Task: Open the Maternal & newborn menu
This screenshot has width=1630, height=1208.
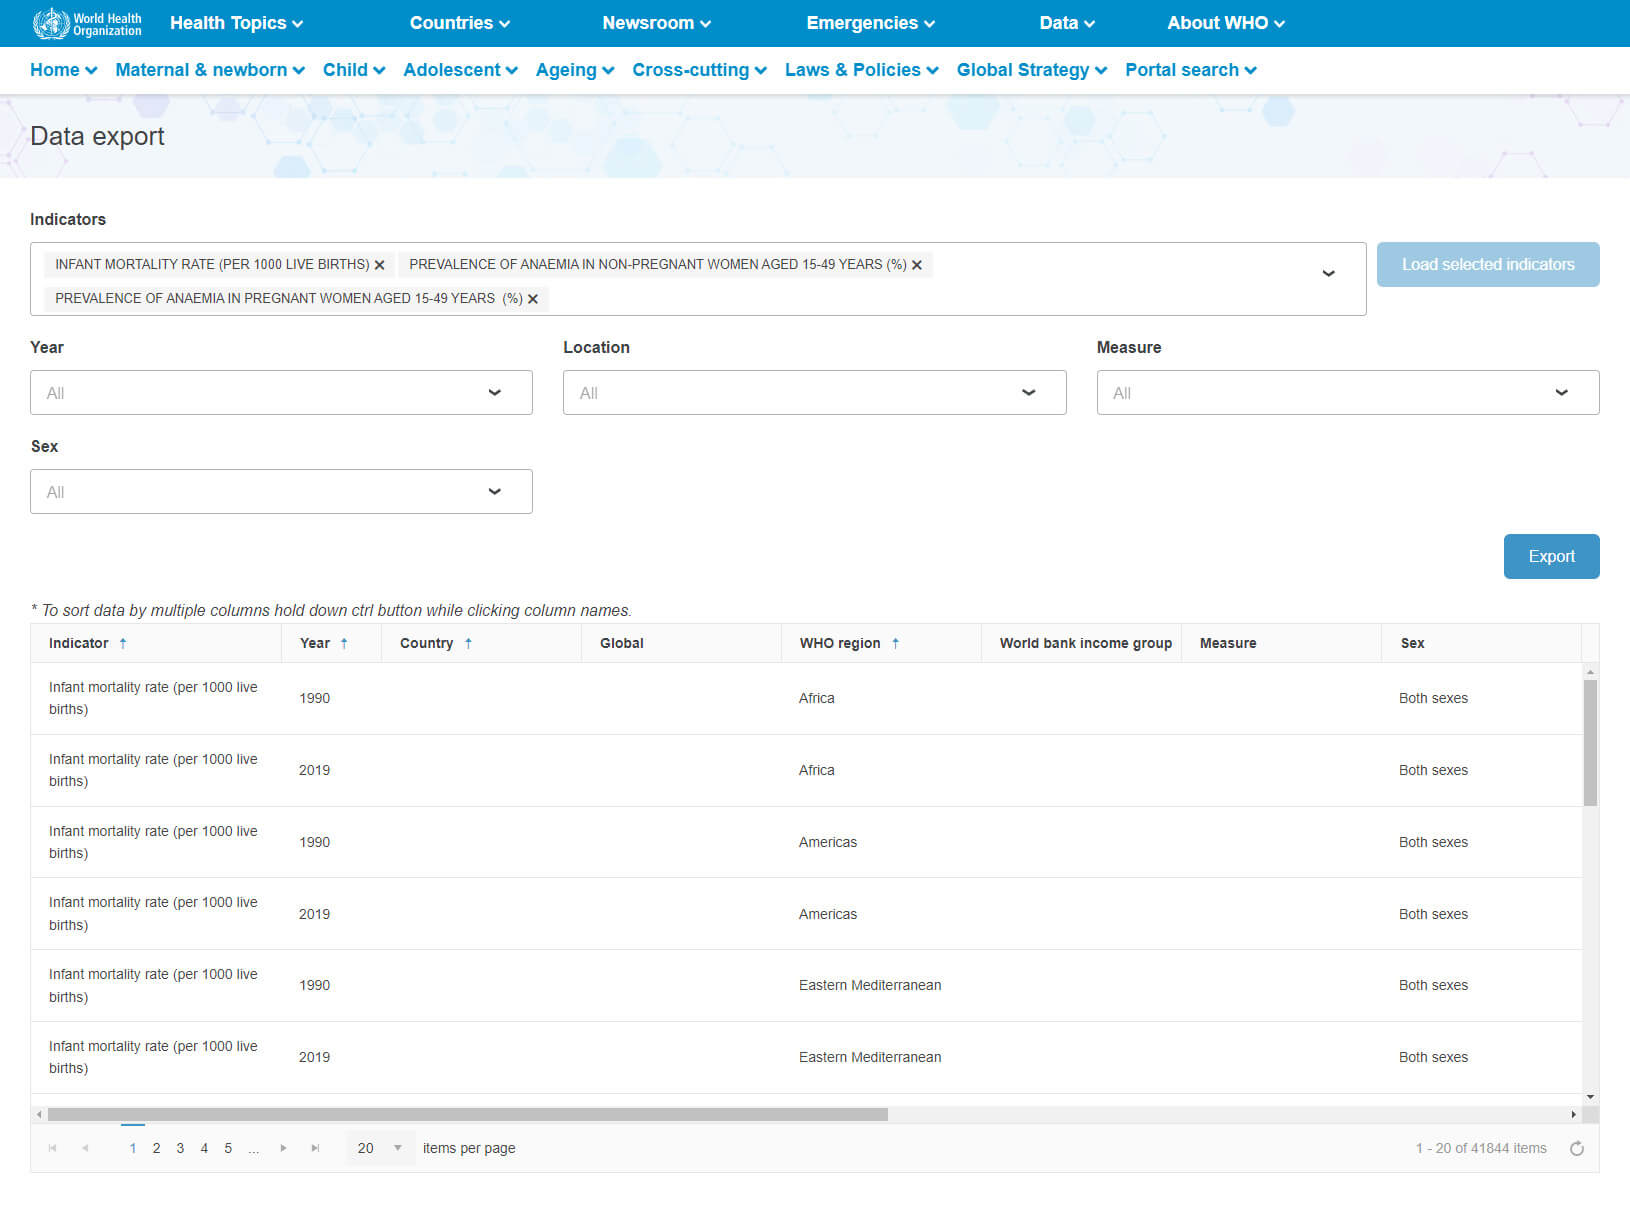Action: (210, 70)
